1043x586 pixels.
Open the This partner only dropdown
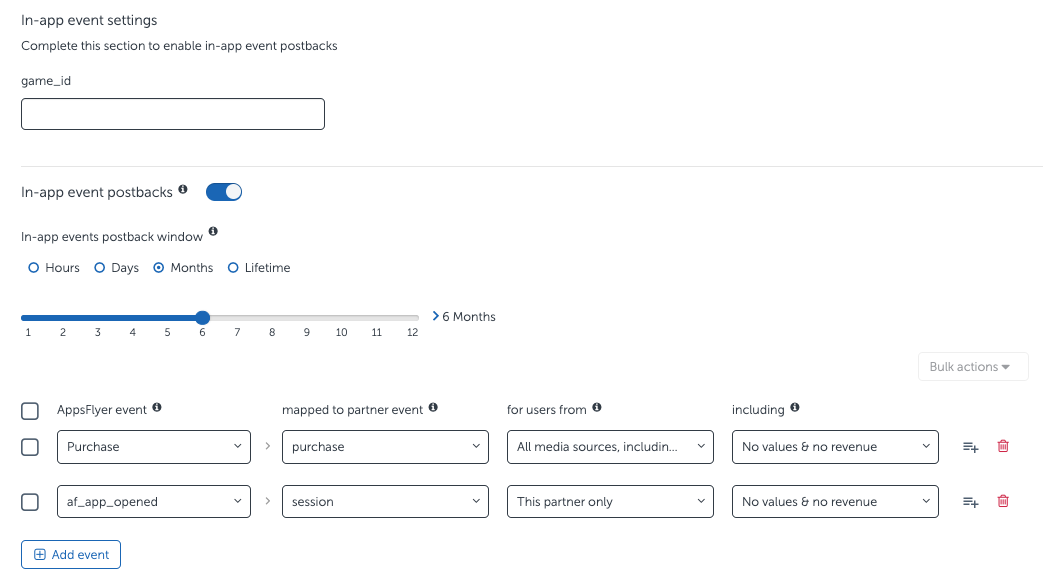point(610,502)
